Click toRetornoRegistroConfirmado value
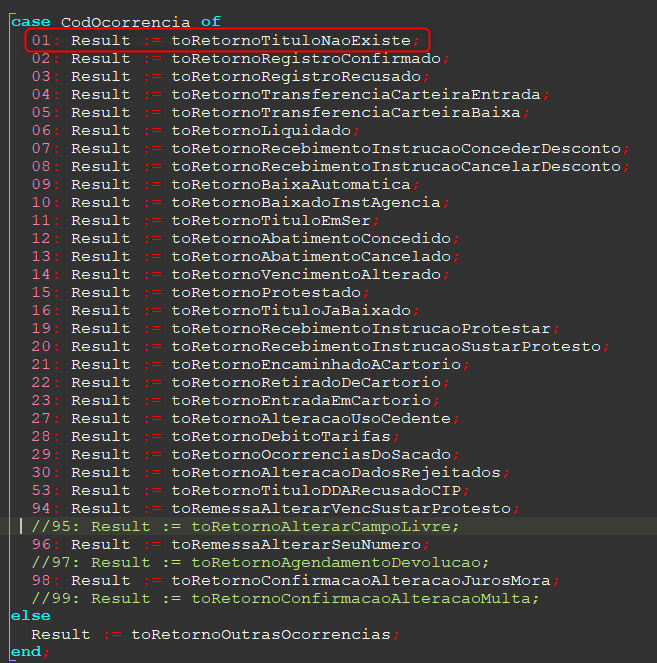Viewport: 657px width, 663px height. [306, 58]
